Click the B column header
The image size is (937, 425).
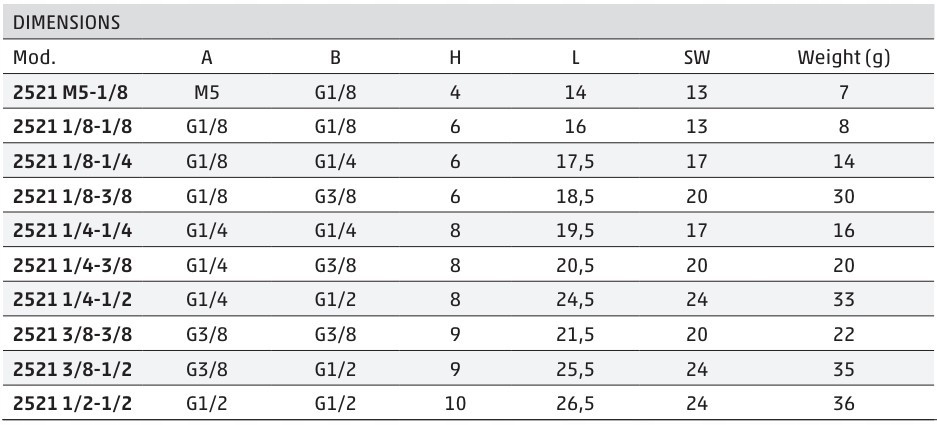[336, 57]
